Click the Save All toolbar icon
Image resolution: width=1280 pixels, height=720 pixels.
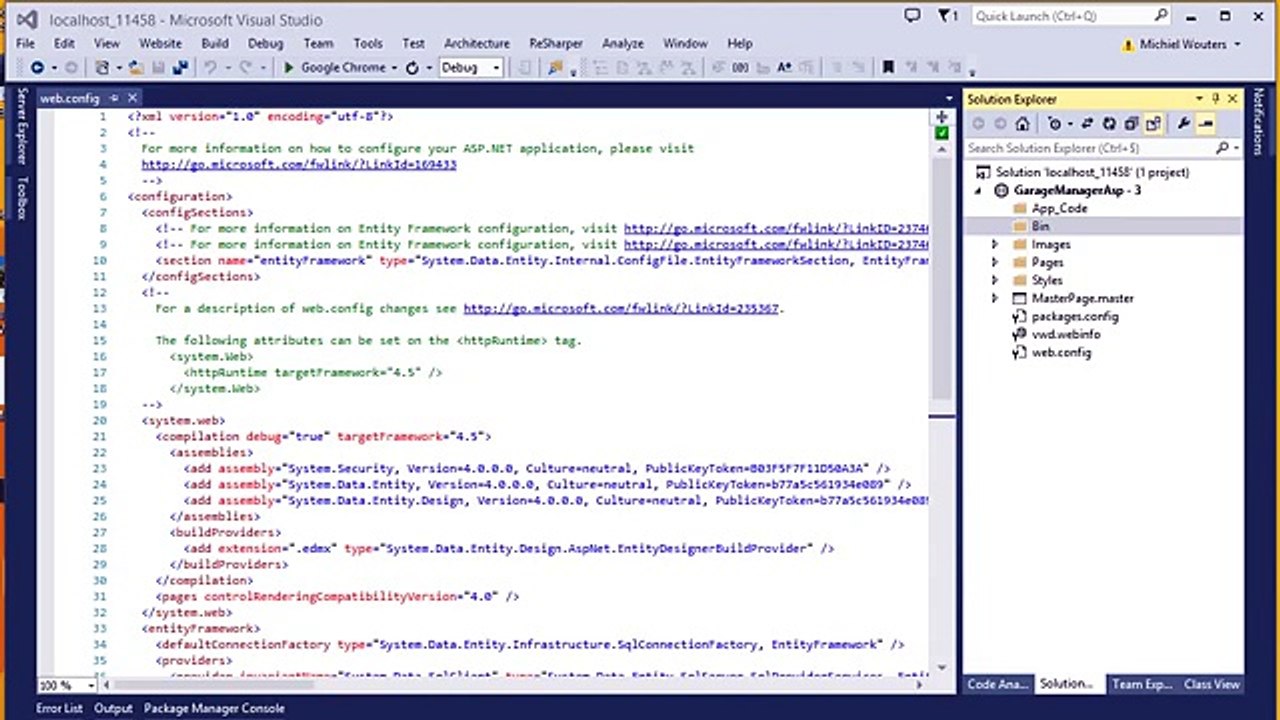click(x=181, y=68)
